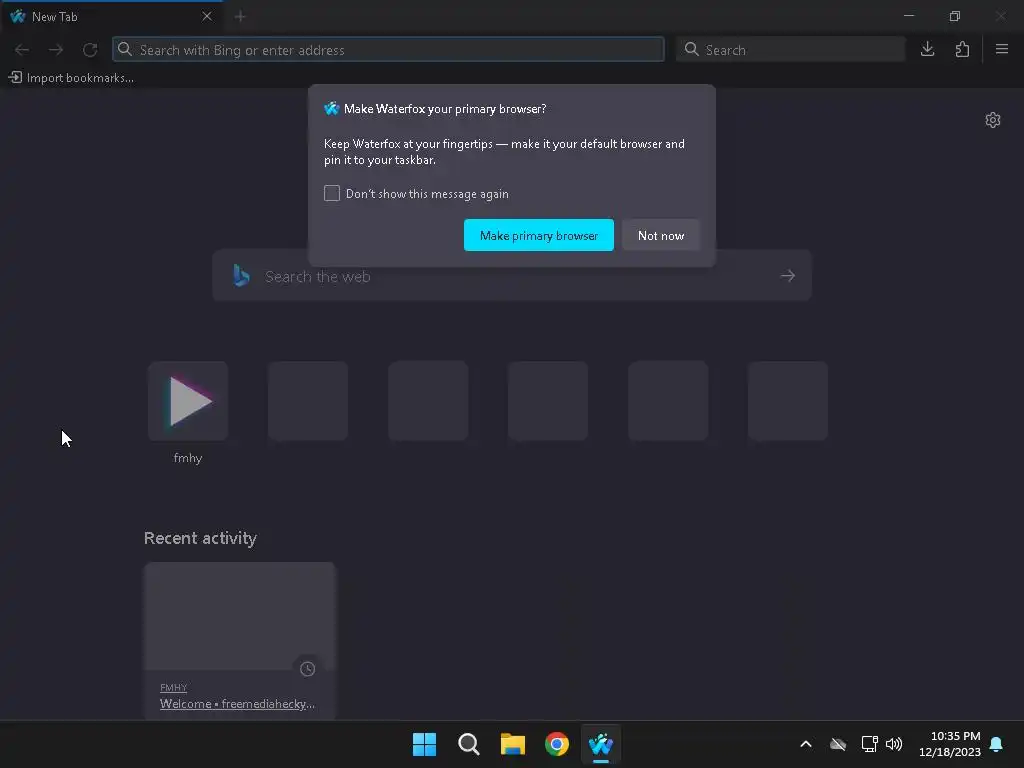Image resolution: width=1024 pixels, height=768 pixels.
Task: Click the Recent activity heading
Action: coord(200,538)
